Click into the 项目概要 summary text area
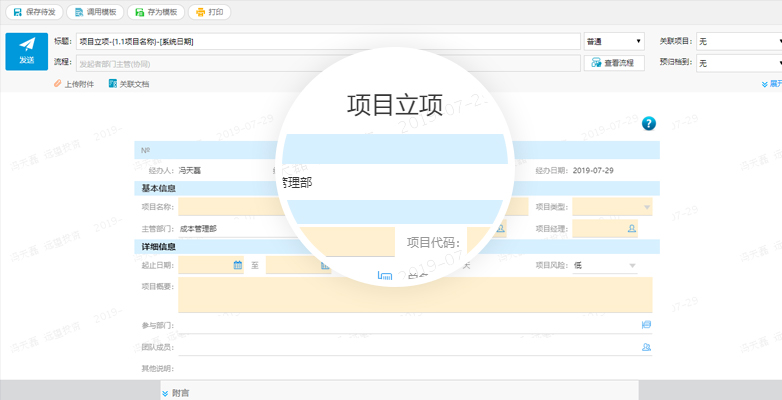This screenshot has width=782, height=400. [414, 295]
